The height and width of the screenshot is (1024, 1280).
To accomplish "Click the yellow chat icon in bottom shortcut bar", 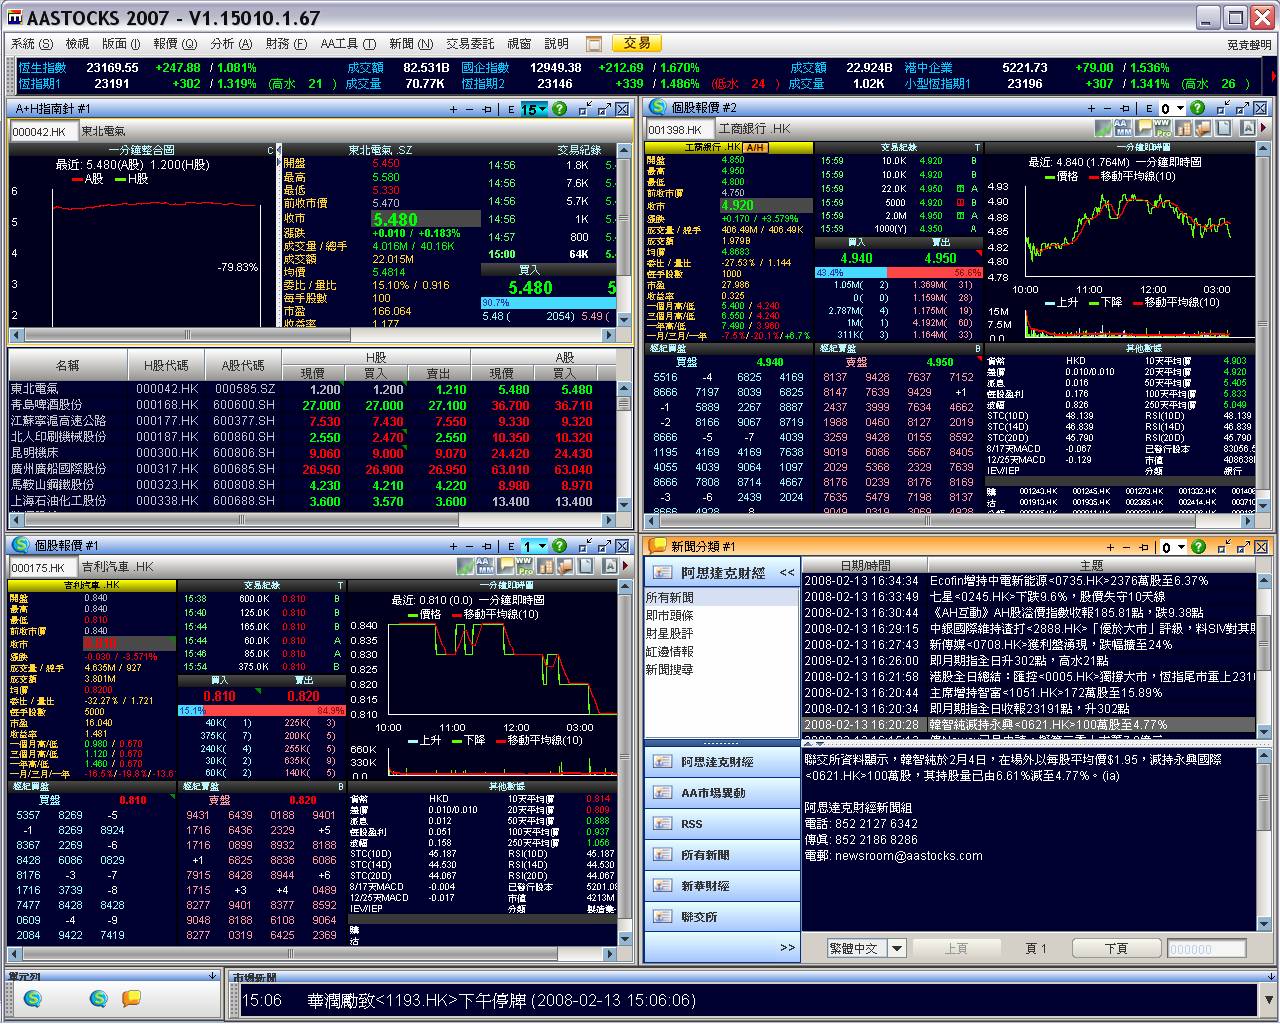I will click(x=131, y=998).
